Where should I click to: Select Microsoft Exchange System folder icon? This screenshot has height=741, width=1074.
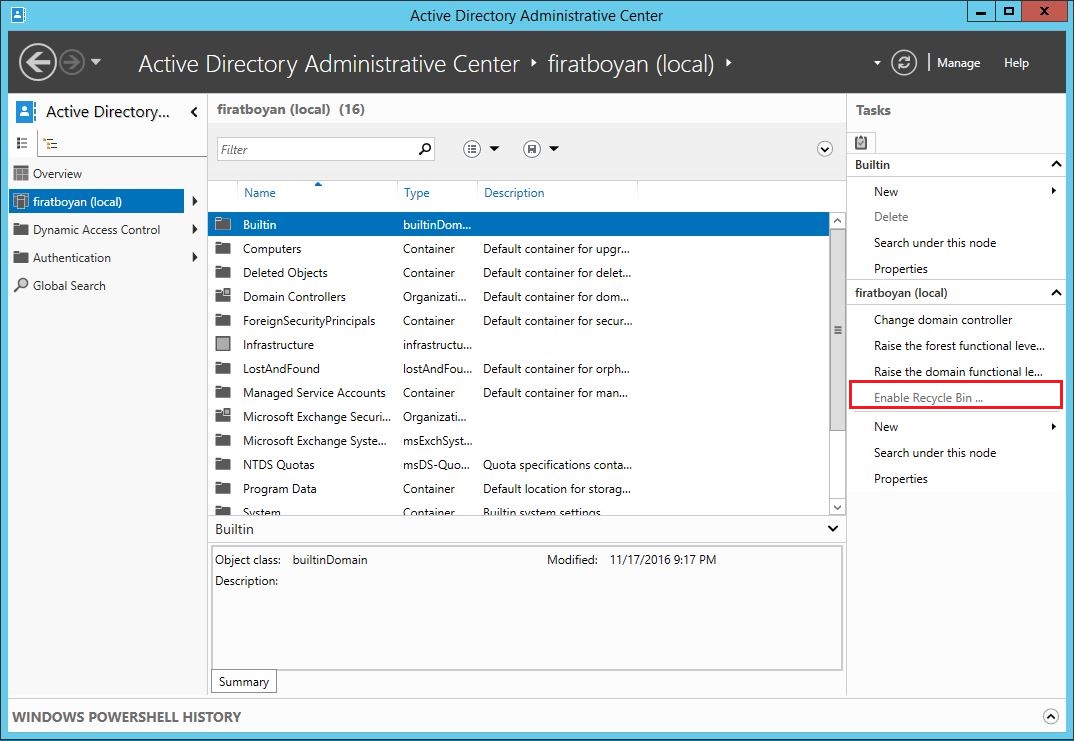coord(223,440)
